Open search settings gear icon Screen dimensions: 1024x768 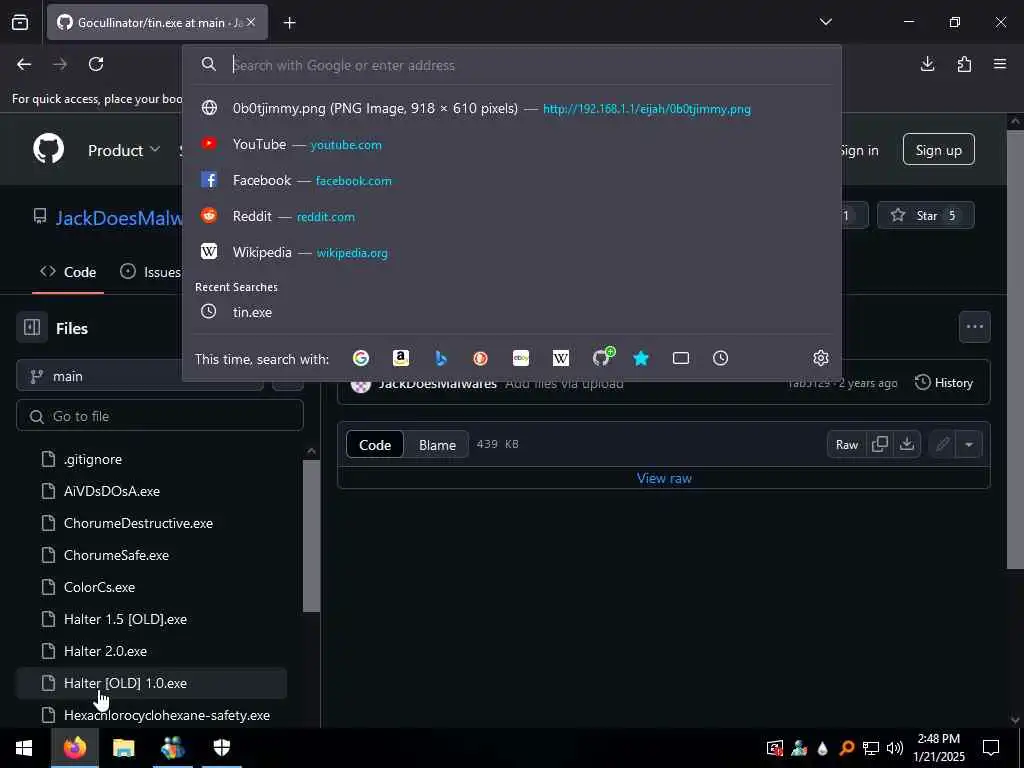(821, 358)
